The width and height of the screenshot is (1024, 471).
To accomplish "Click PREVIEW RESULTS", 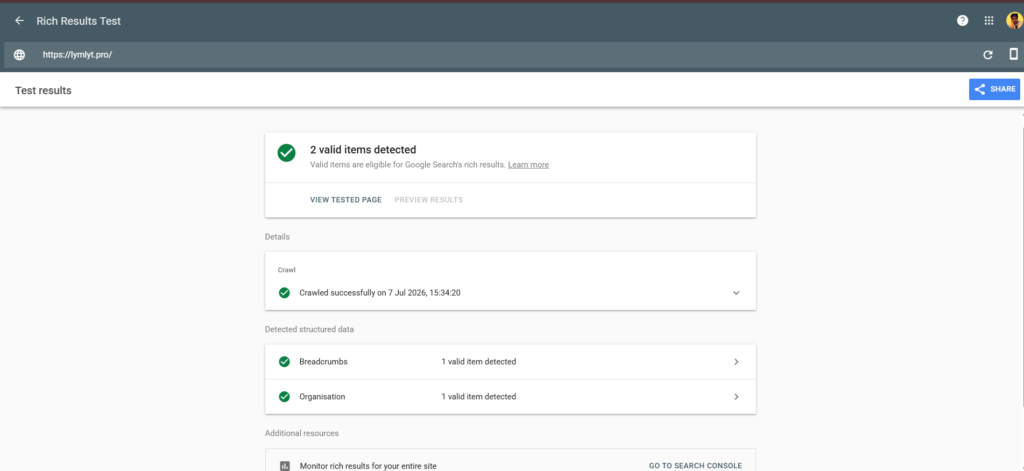I will tap(428, 200).
